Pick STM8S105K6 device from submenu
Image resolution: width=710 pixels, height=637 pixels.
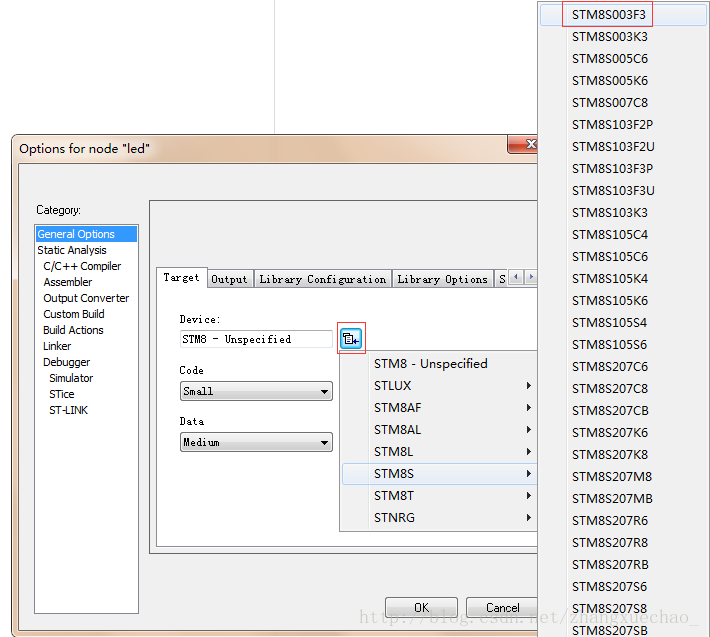coord(623,301)
